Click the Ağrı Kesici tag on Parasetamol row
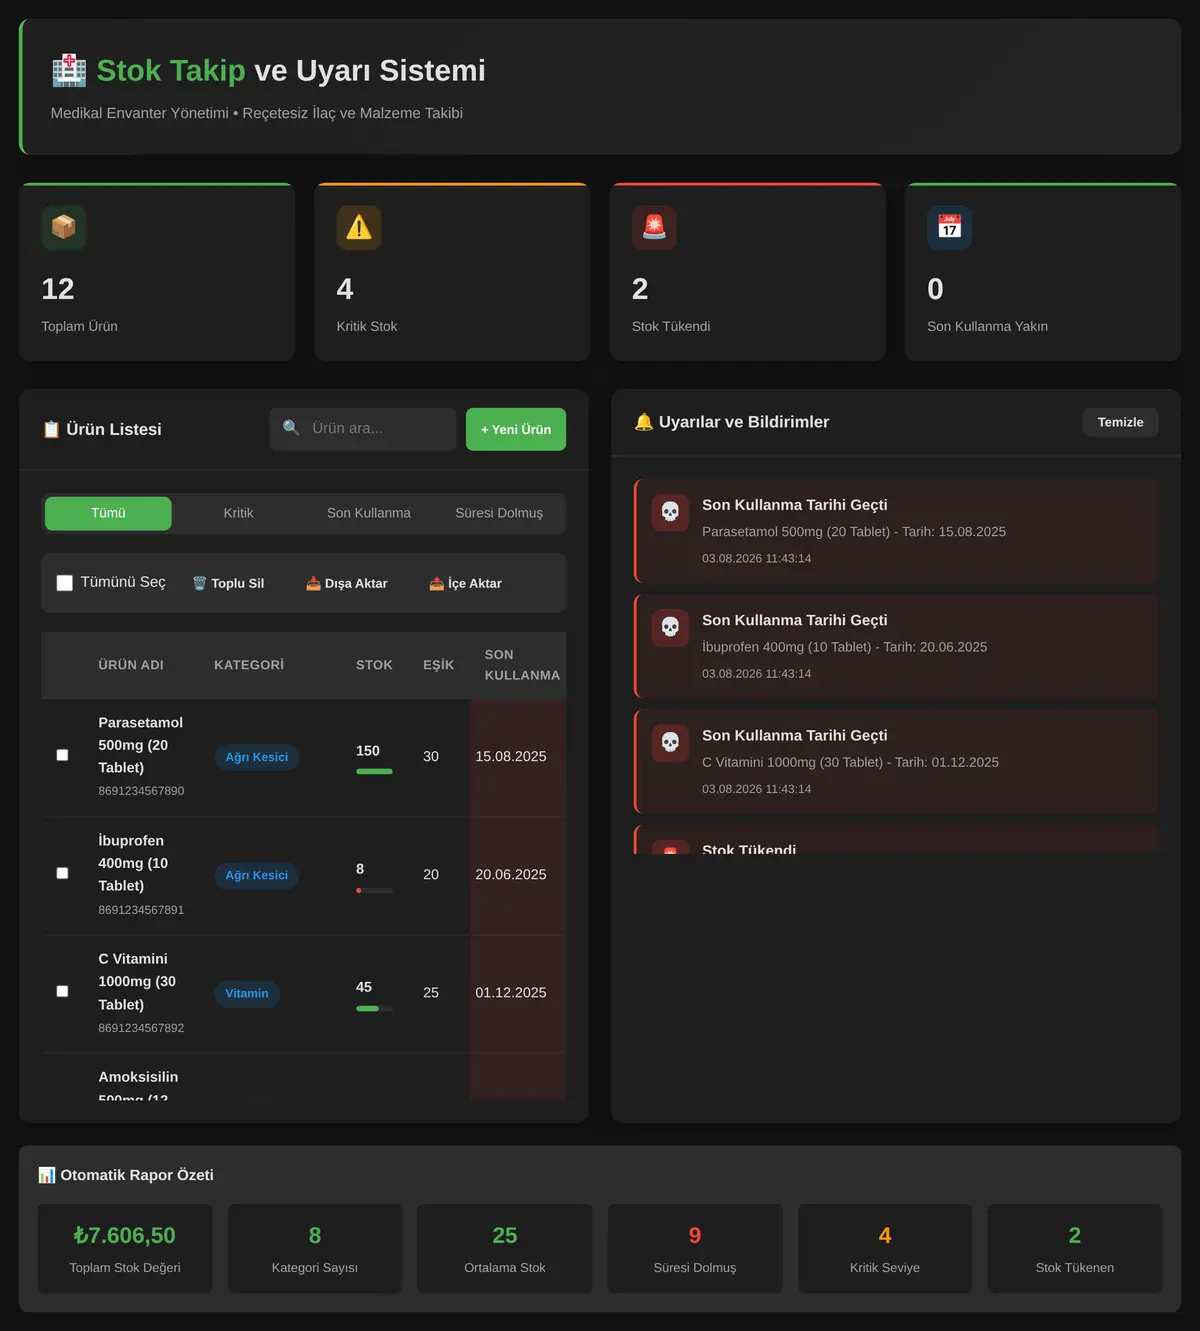Image resolution: width=1200 pixels, height=1331 pixels. (x=256, y=757)
